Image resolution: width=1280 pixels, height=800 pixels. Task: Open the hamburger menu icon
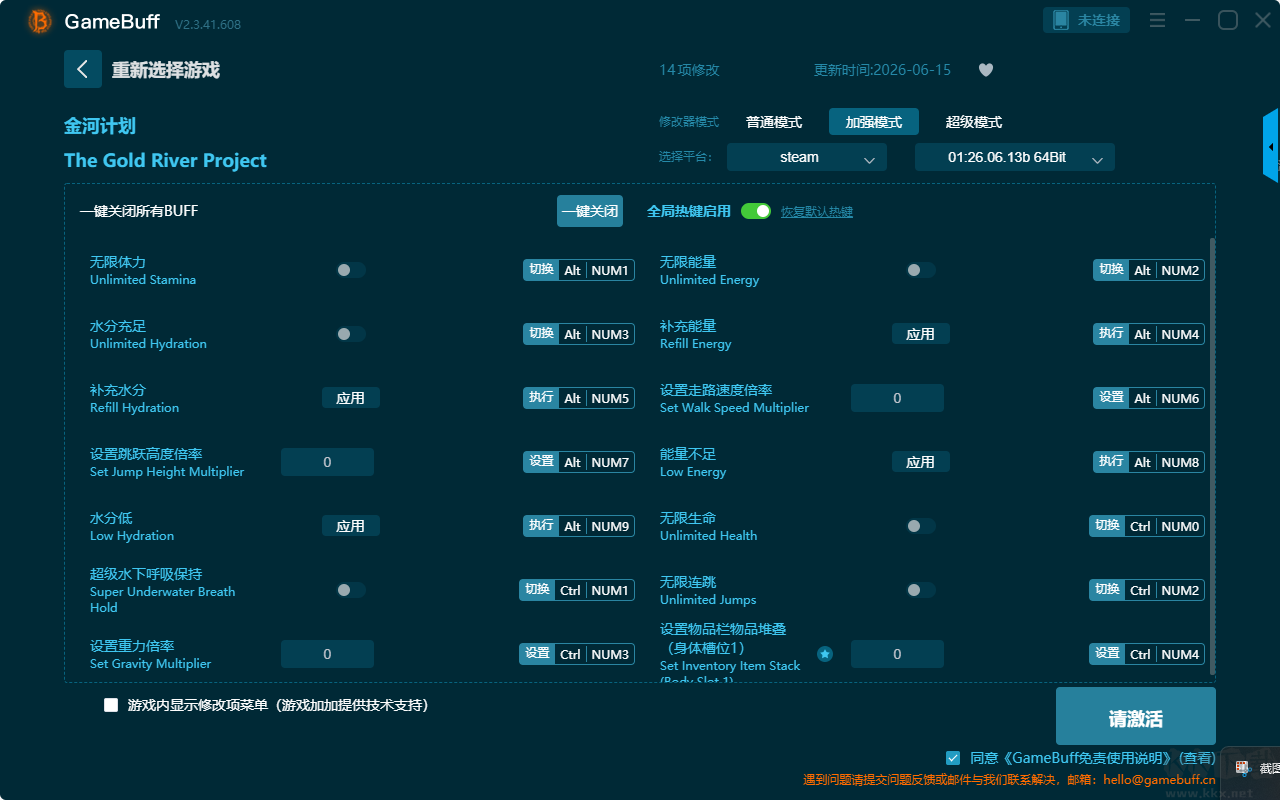tap(1157, 20)
